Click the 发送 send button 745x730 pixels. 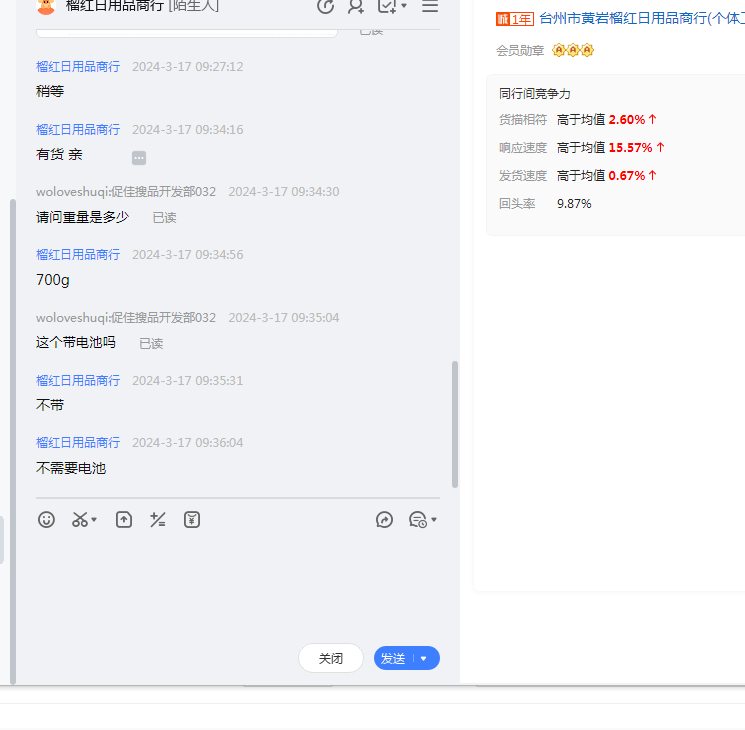[393, 659]
